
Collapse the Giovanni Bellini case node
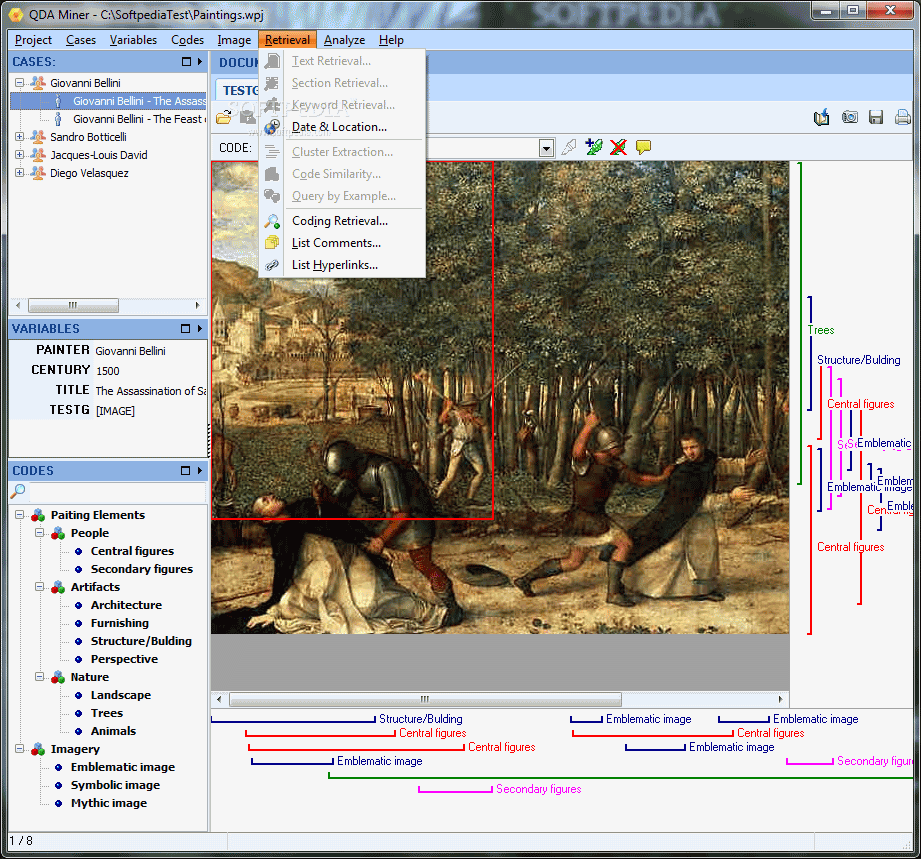[x=19, y=83]
